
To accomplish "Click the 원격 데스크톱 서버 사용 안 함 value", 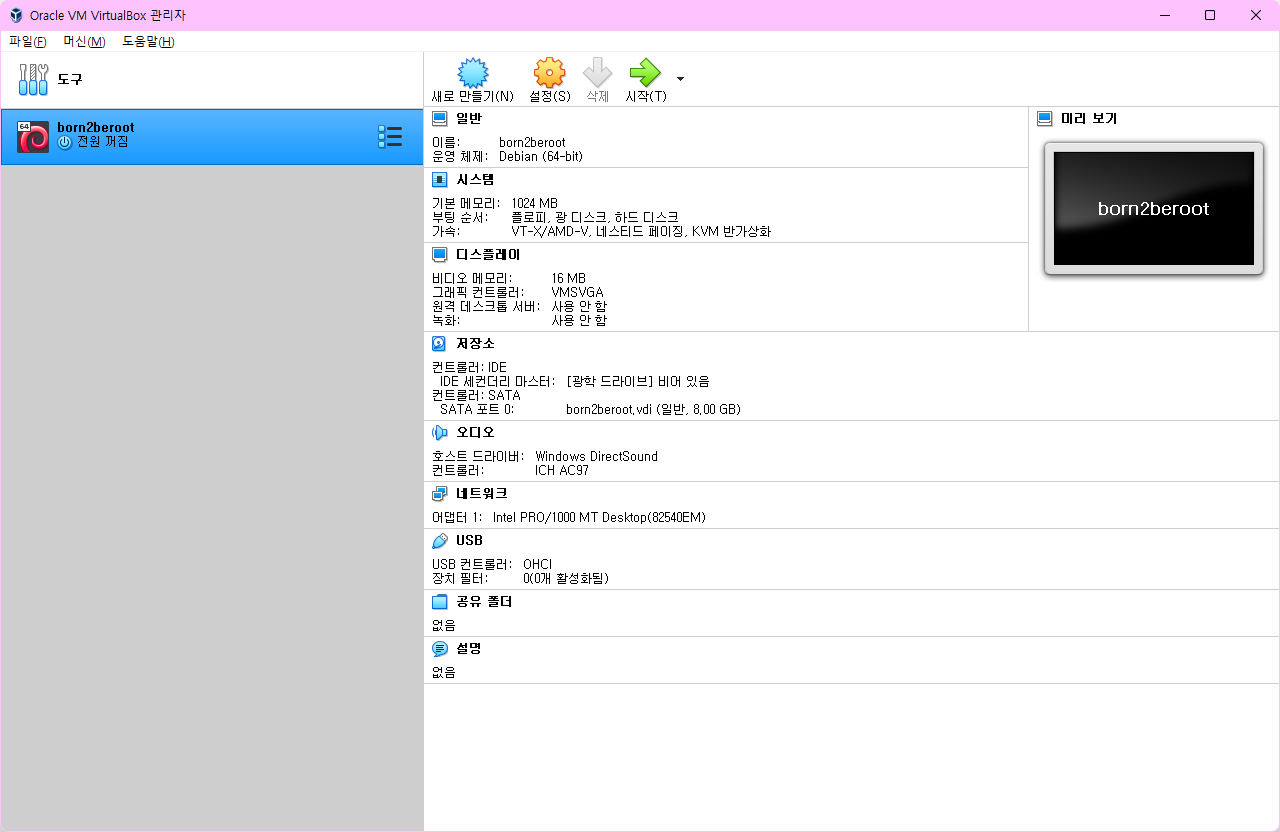I will tap(579, 306).
